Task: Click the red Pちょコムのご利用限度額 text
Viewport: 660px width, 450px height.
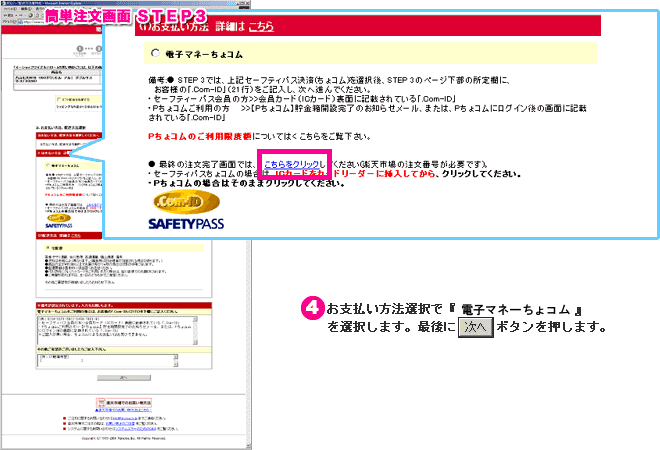Action: [200, 136]
